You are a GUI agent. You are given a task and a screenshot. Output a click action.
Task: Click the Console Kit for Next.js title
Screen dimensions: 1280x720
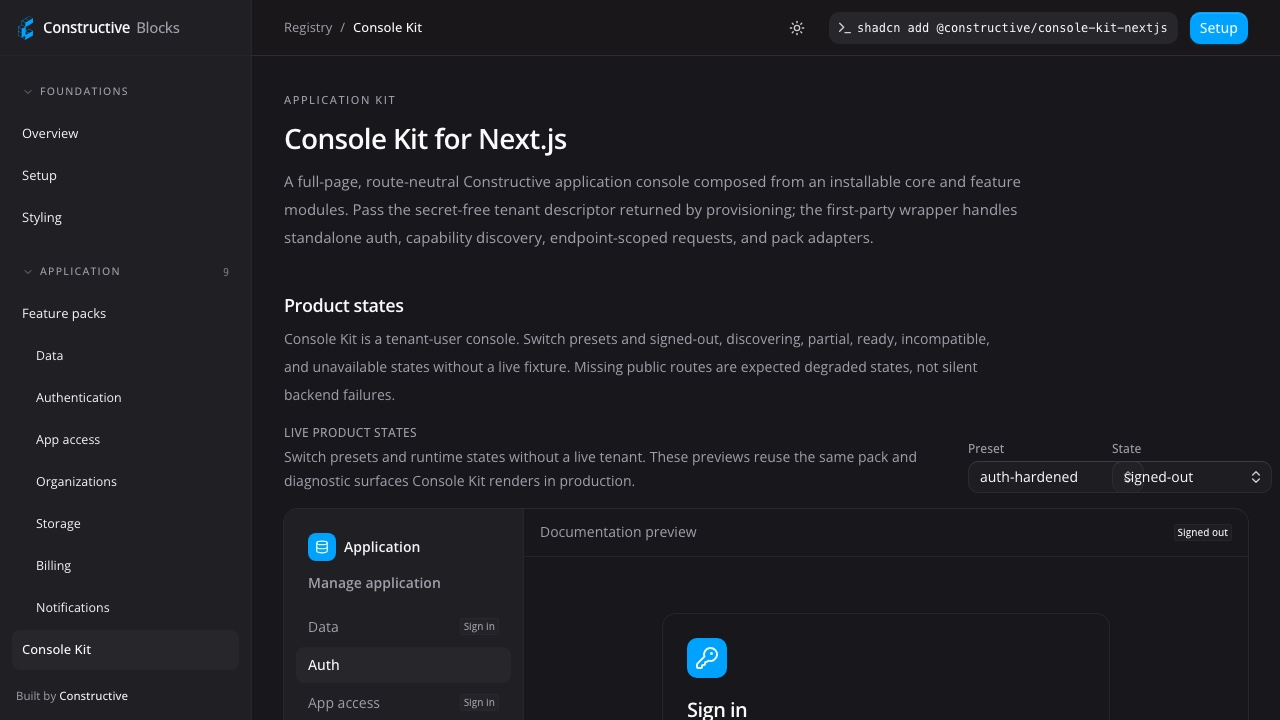tap(425, 139)
